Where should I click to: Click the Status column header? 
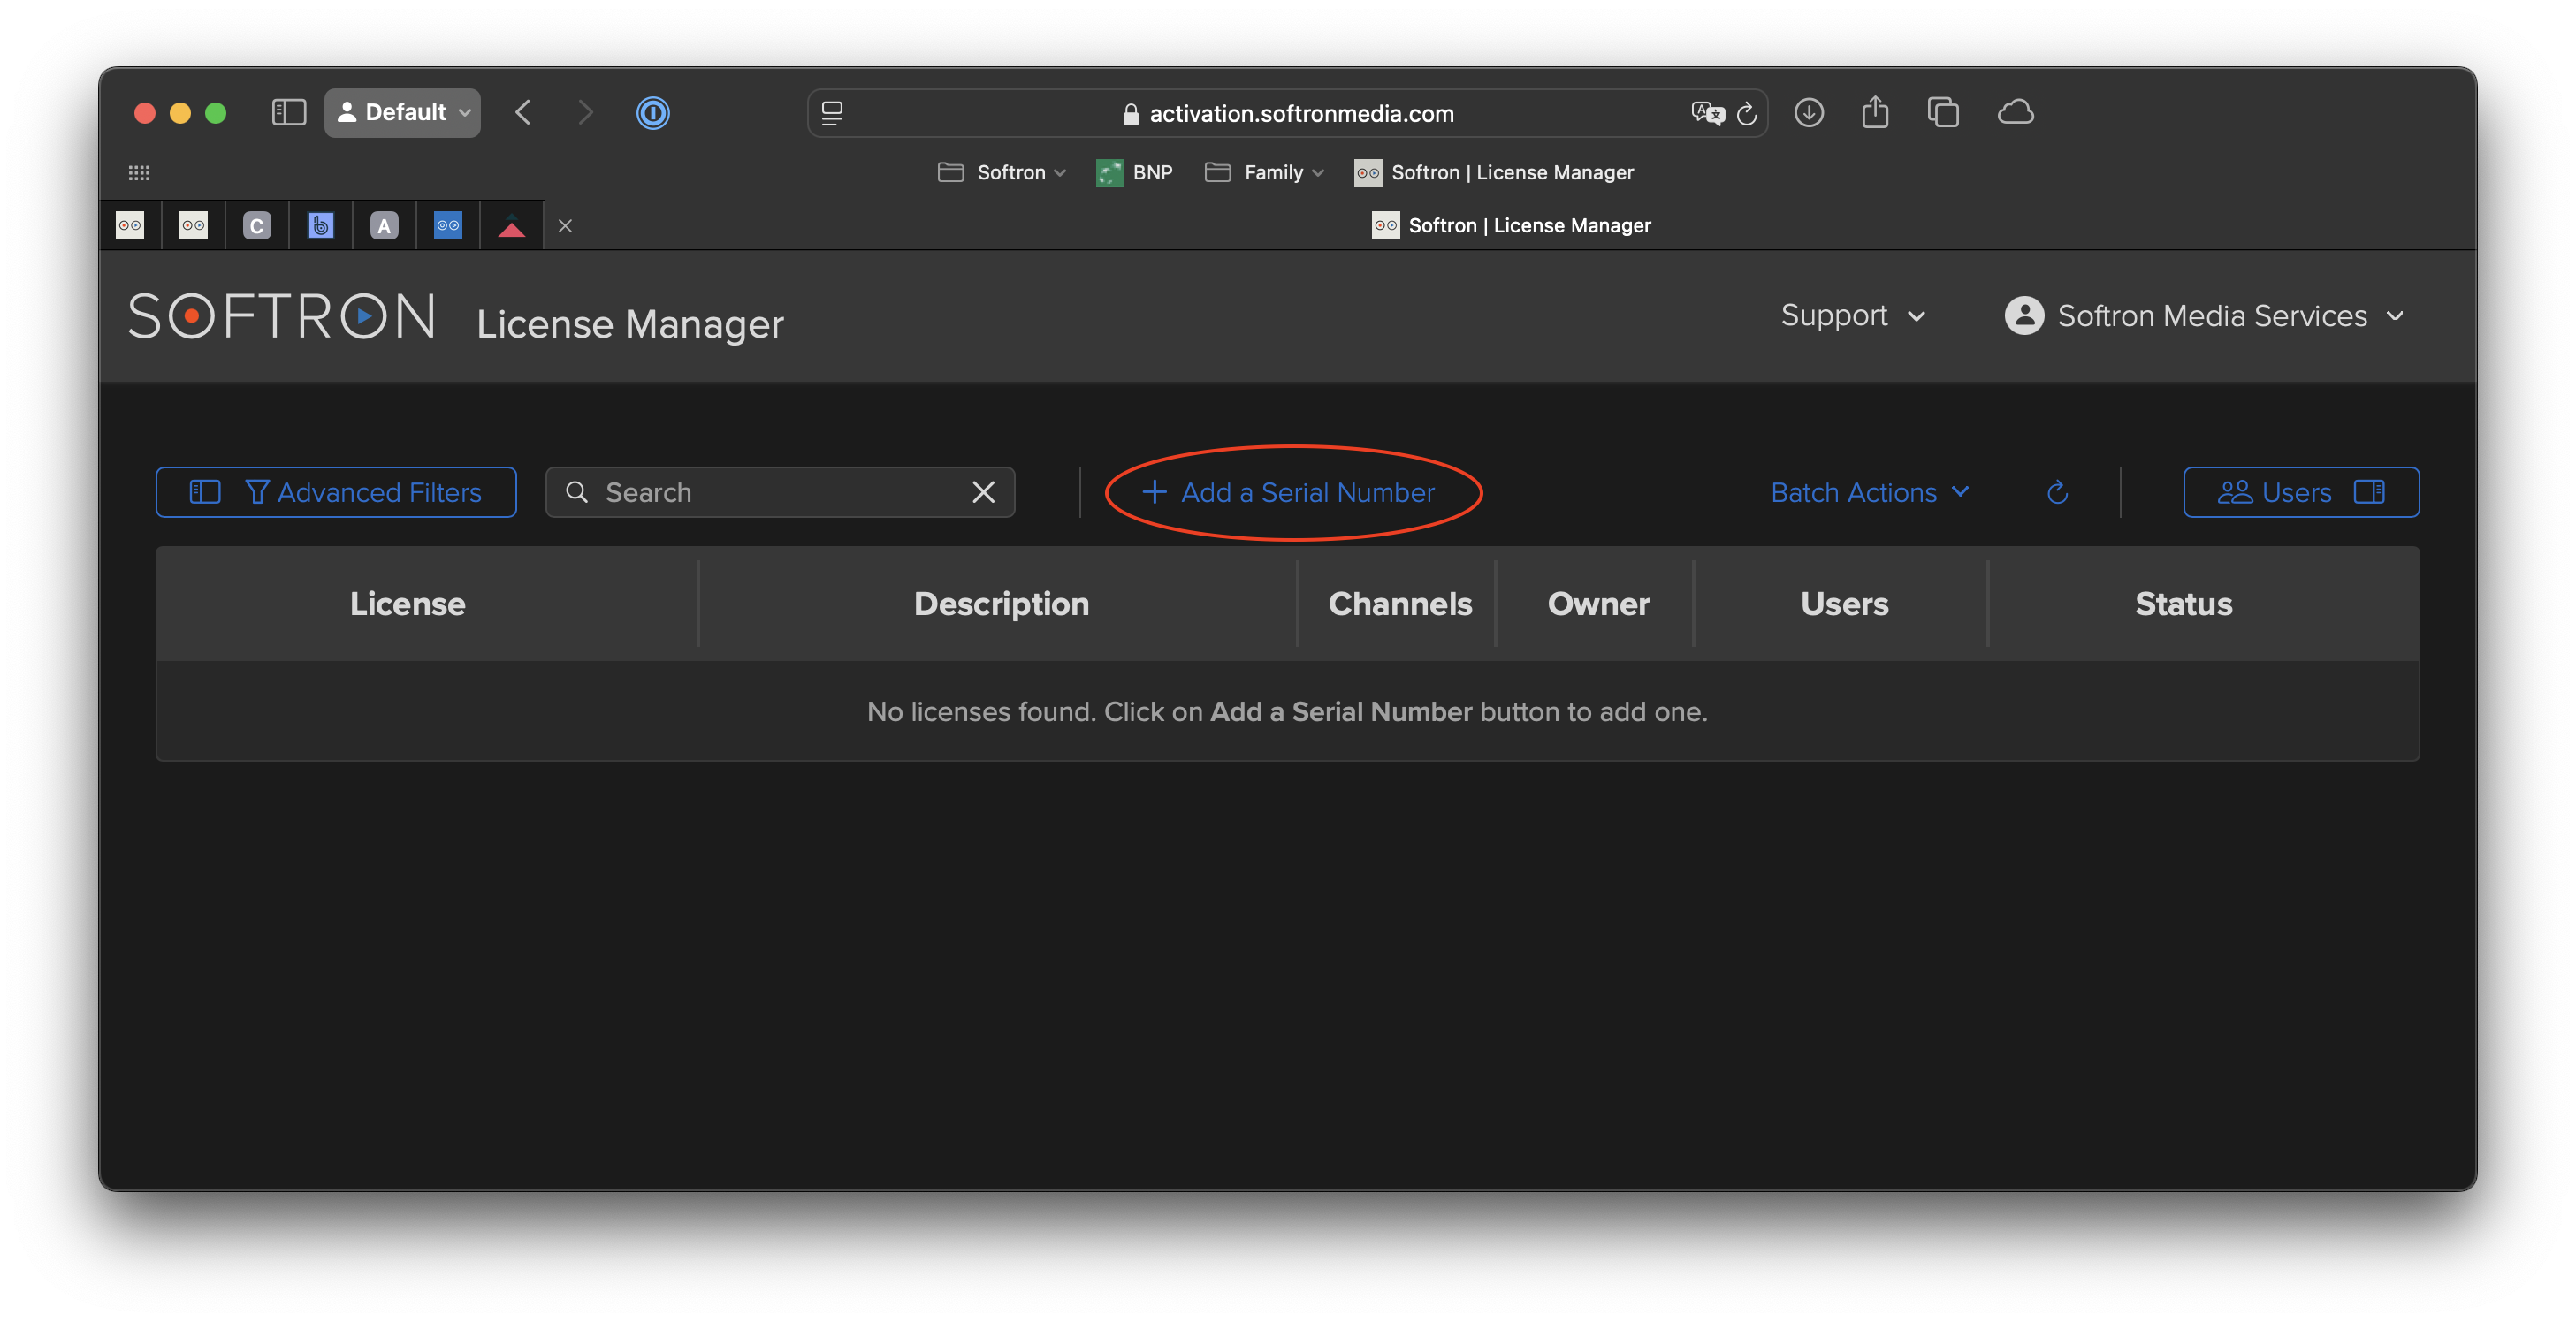point(2183,603)
